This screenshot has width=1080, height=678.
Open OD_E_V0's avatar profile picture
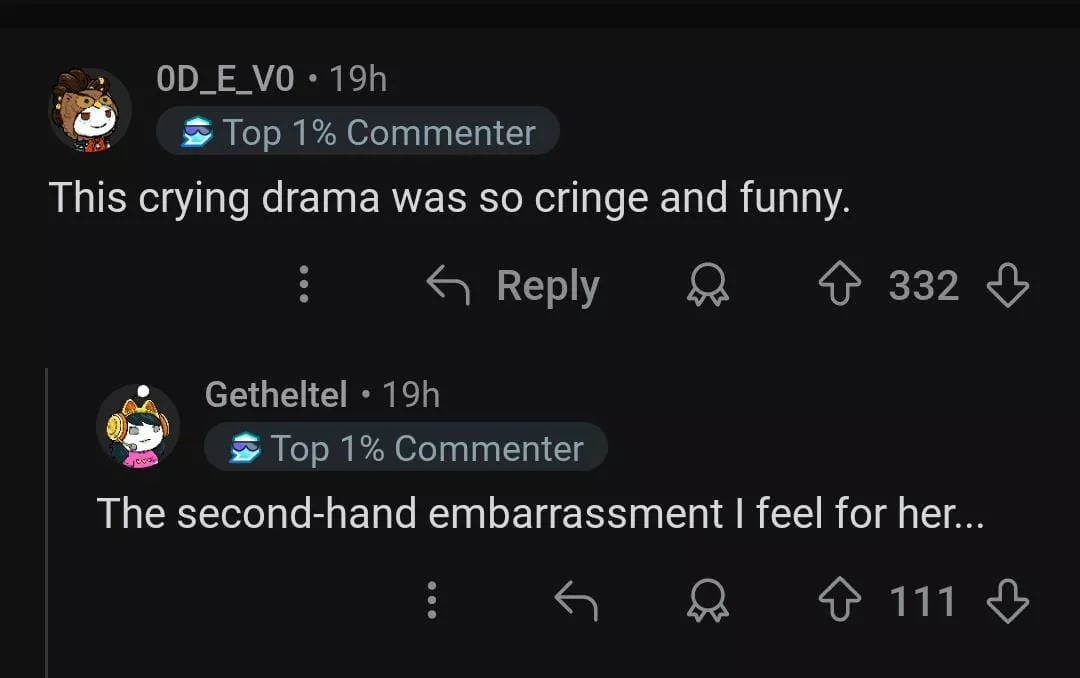[91, 110]
